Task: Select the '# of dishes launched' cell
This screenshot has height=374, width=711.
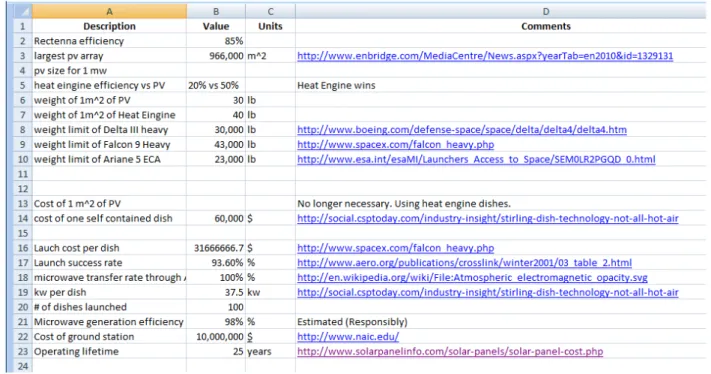Action: coord(109,307)
